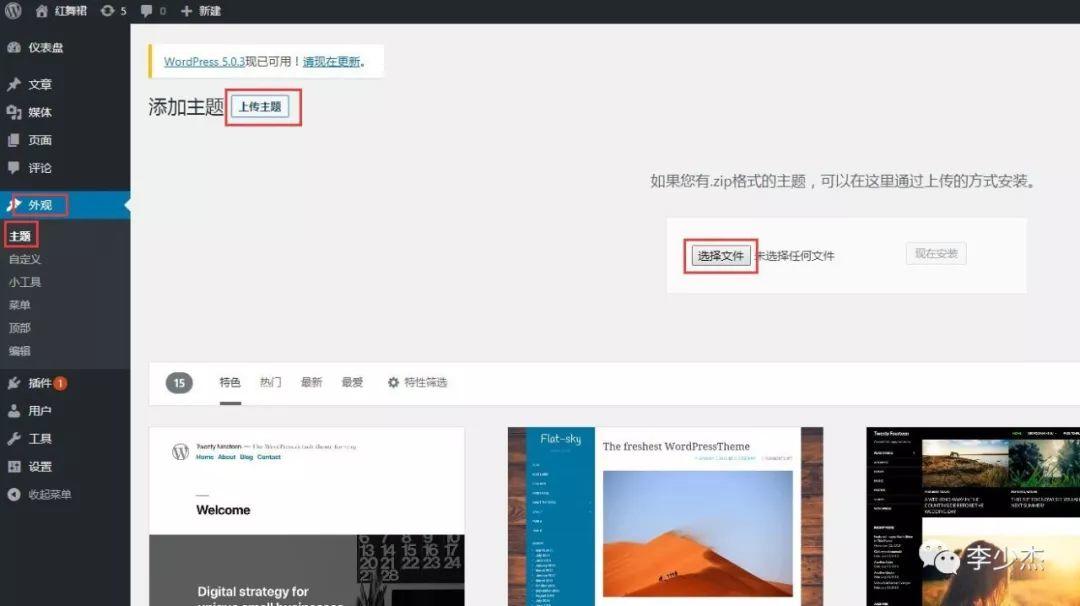
Task: Click the 工具 wrench icon
Action: [14, 439]
